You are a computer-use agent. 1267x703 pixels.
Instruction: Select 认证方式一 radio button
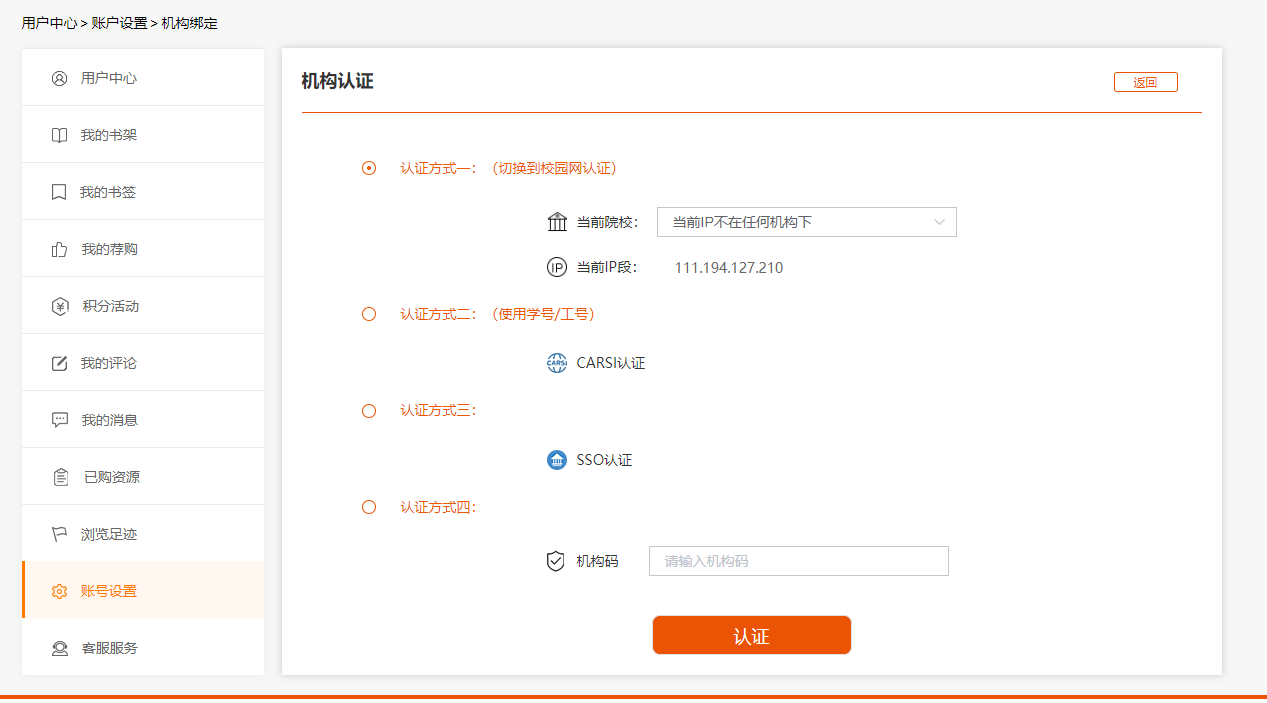[368, 168]
